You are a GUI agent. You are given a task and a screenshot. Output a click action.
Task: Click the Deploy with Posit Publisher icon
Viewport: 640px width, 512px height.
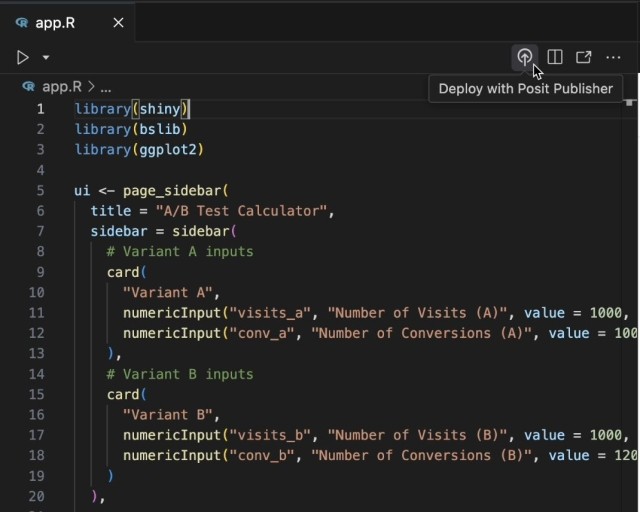click(x=524, y=57)
